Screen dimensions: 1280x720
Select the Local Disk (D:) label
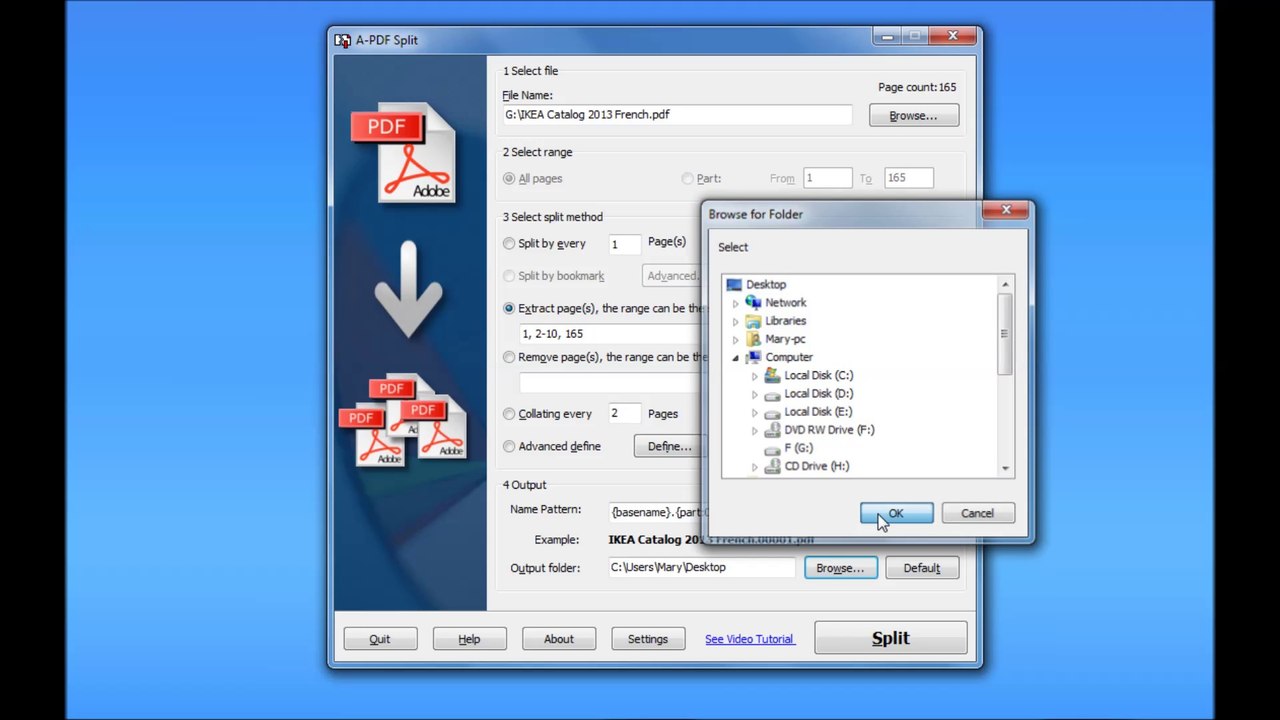pos(819,393)
